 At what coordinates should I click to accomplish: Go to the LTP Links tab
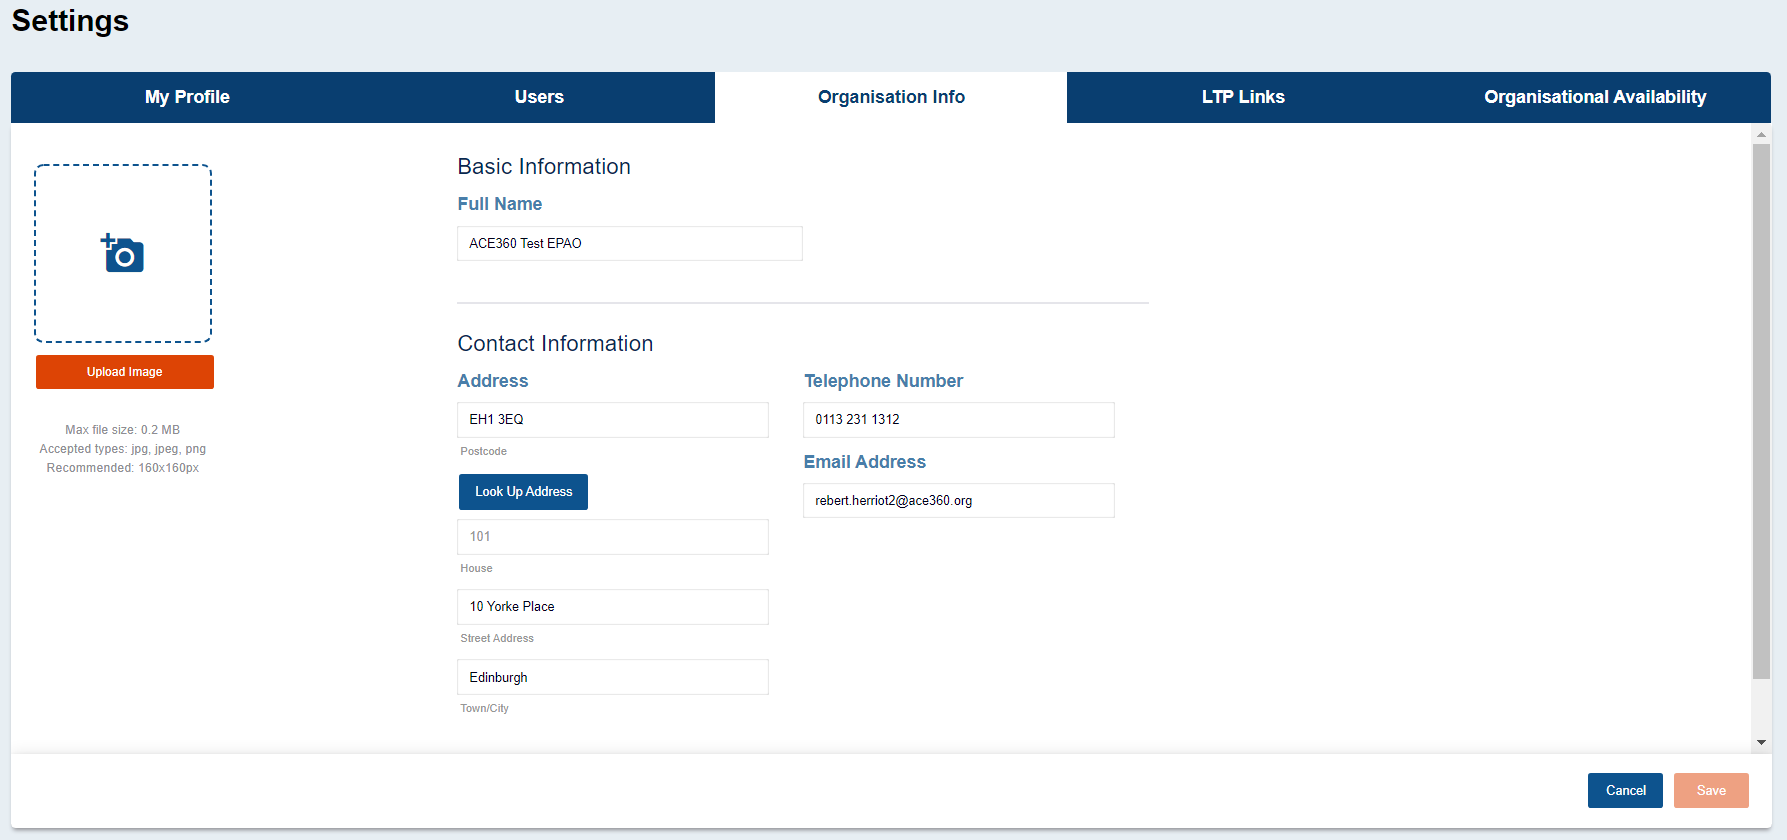click(x=1243, y=97)
